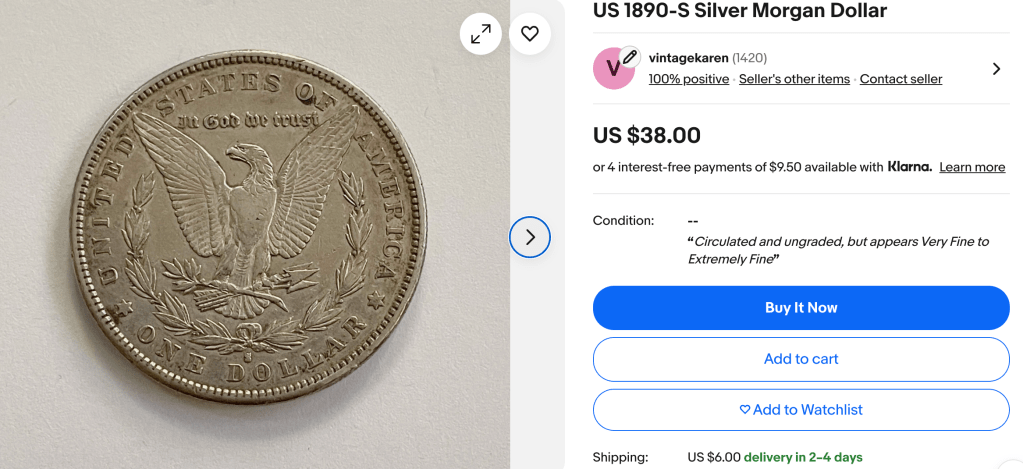Click the Klarna logo
Viewport: 1023px width, 469px height.
pyautogui.click(x=909, y=167)
